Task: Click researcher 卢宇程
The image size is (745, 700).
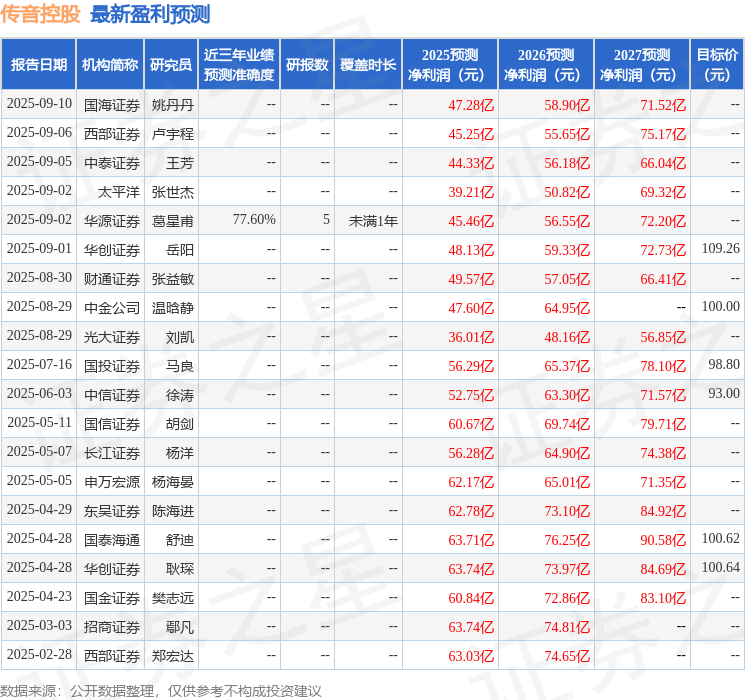Action: [x=172, y=134]
